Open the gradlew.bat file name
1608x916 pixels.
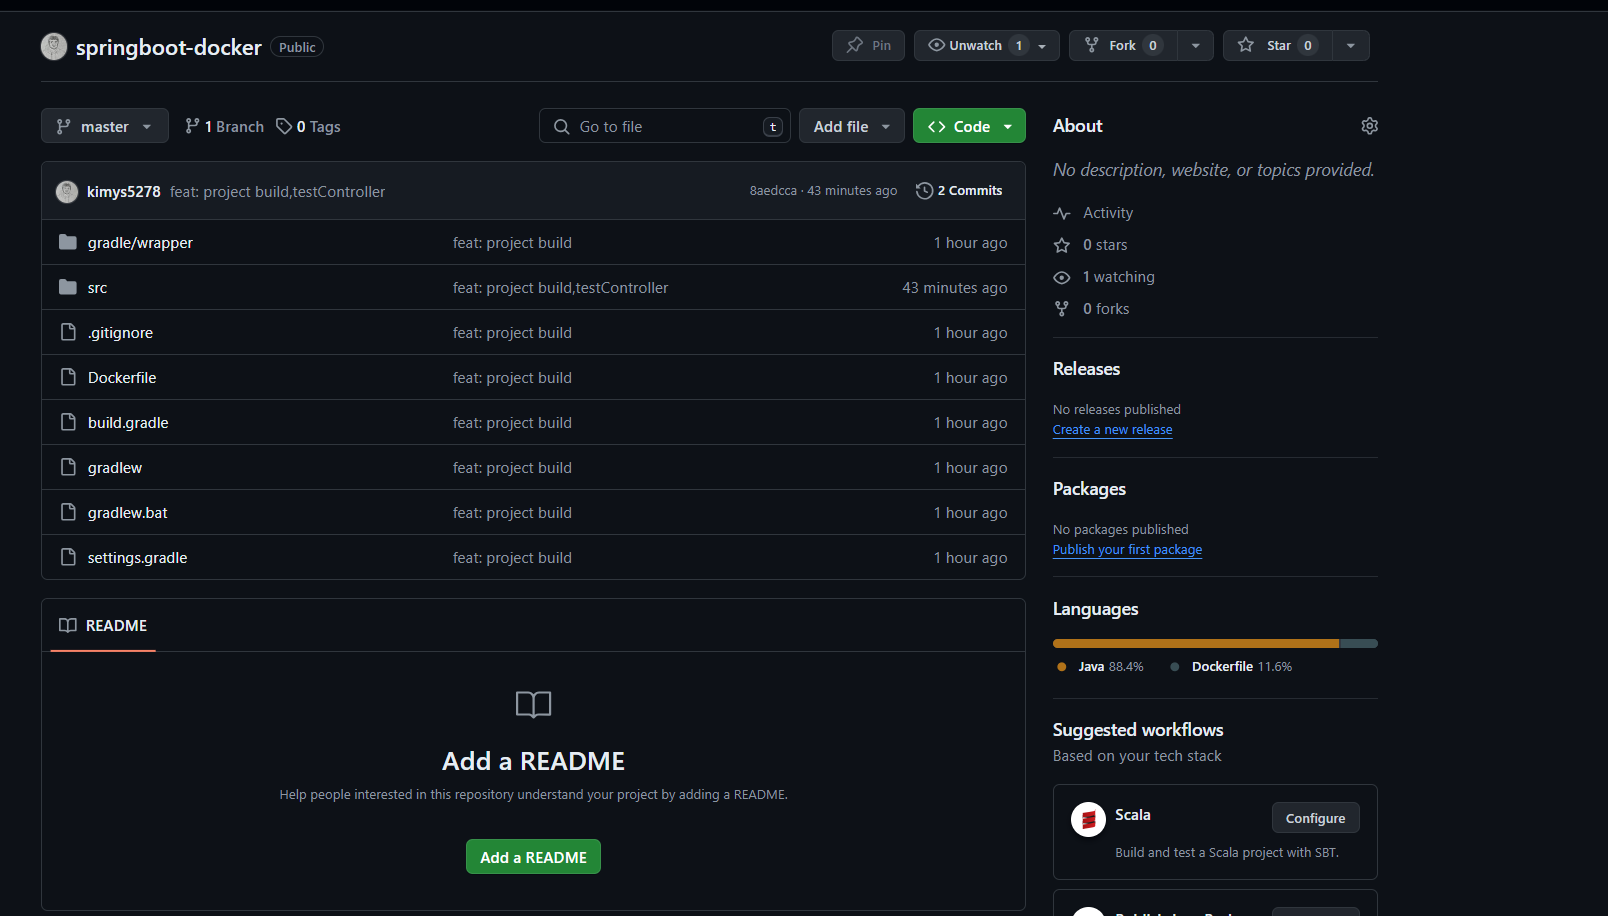128,513
